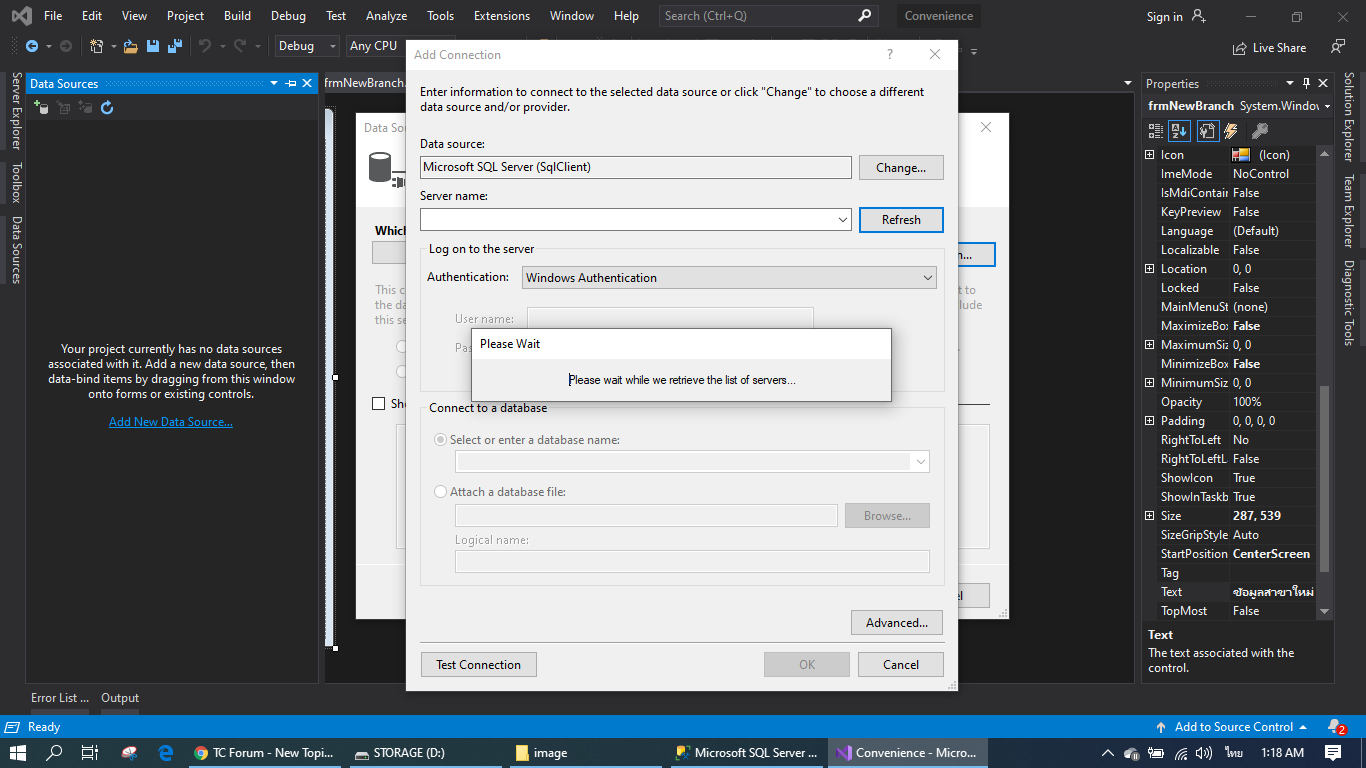Click the New Project toolbar icon
Viewport: 1366px width, 768px height.
(x=96, y=46)
